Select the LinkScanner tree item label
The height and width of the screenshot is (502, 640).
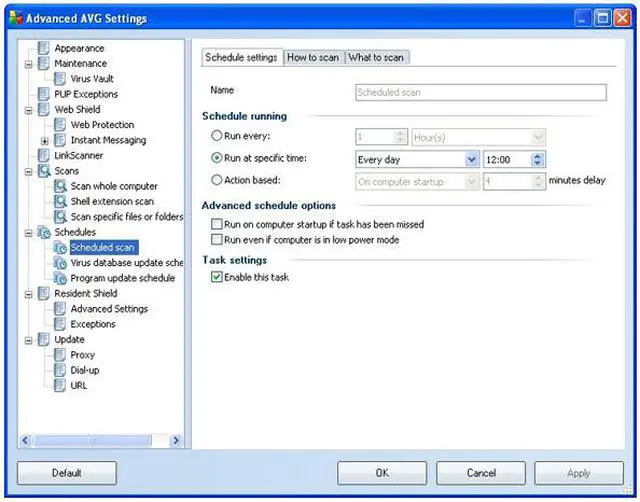78,155
